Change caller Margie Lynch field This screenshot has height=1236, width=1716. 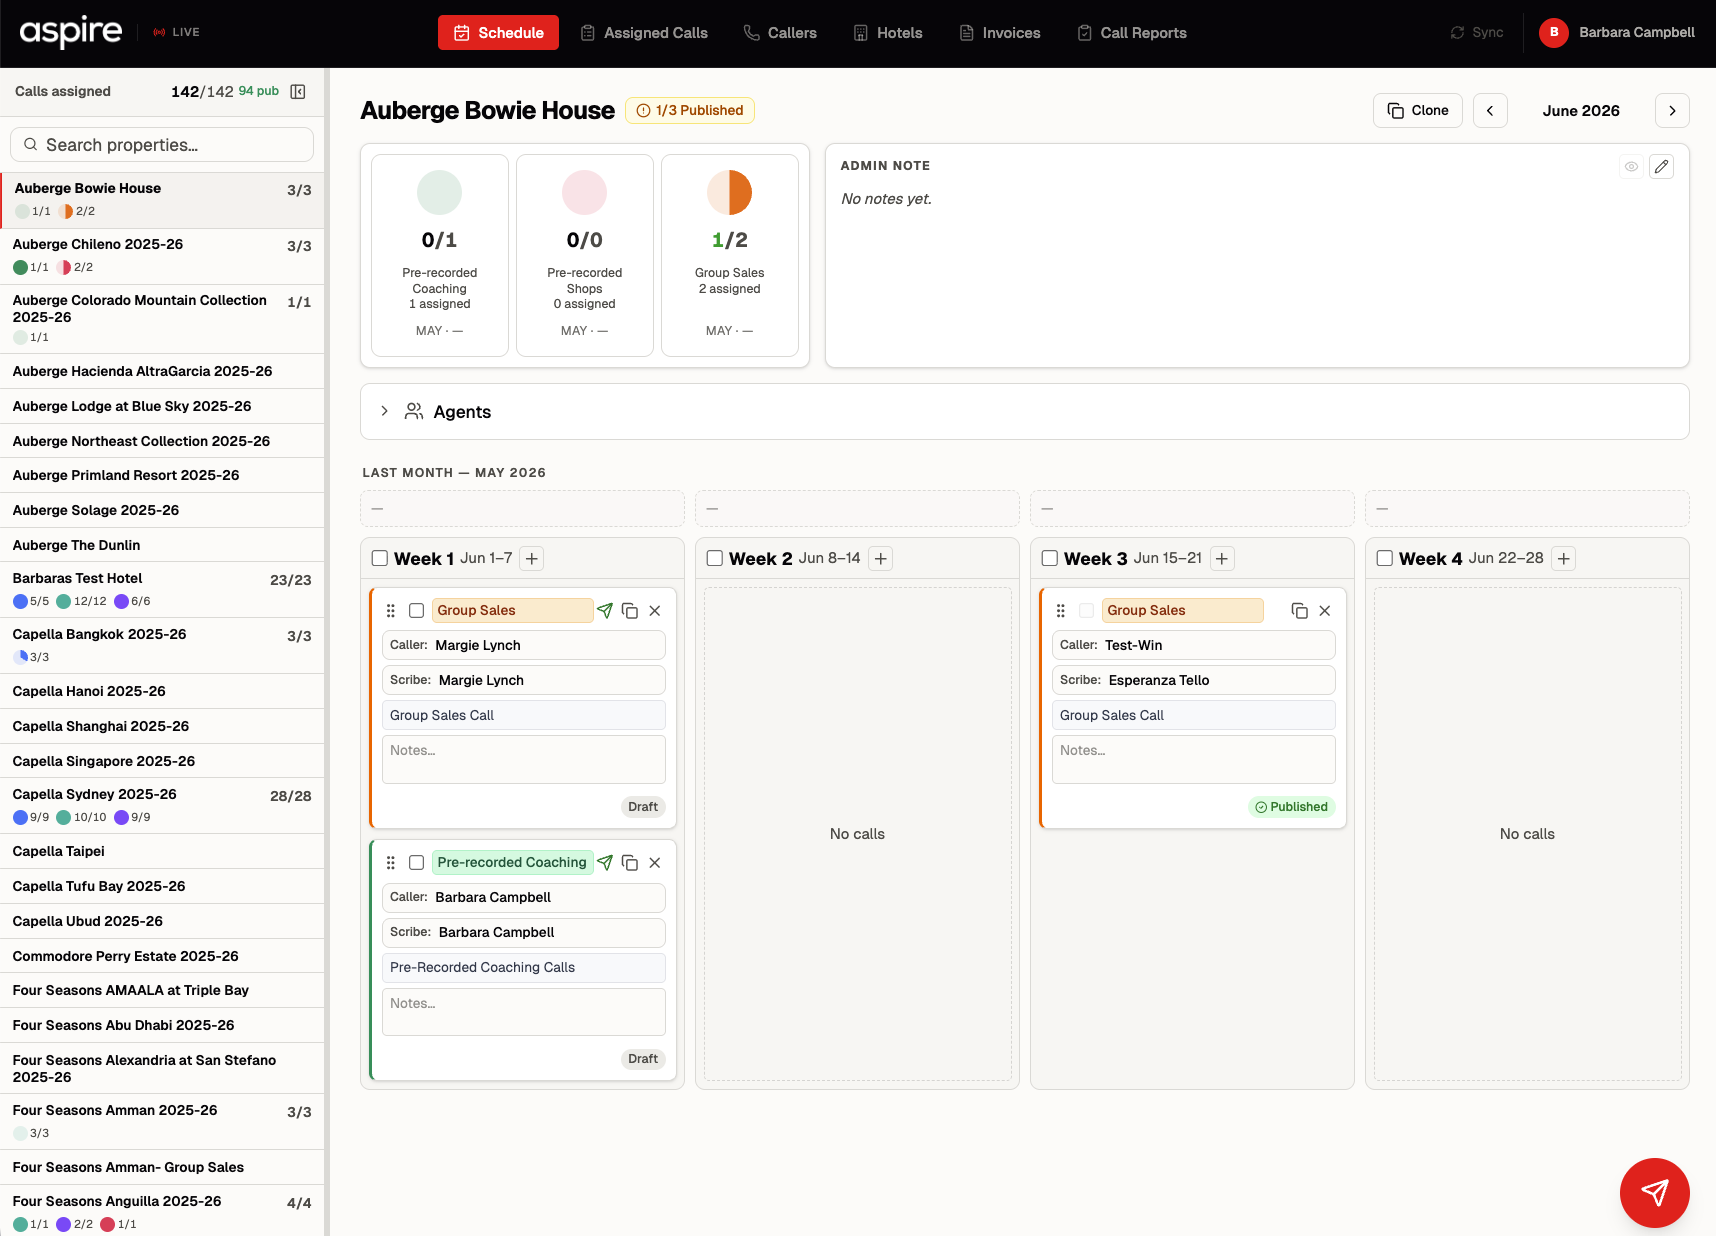pyautogui.click(x=524, y=645)
